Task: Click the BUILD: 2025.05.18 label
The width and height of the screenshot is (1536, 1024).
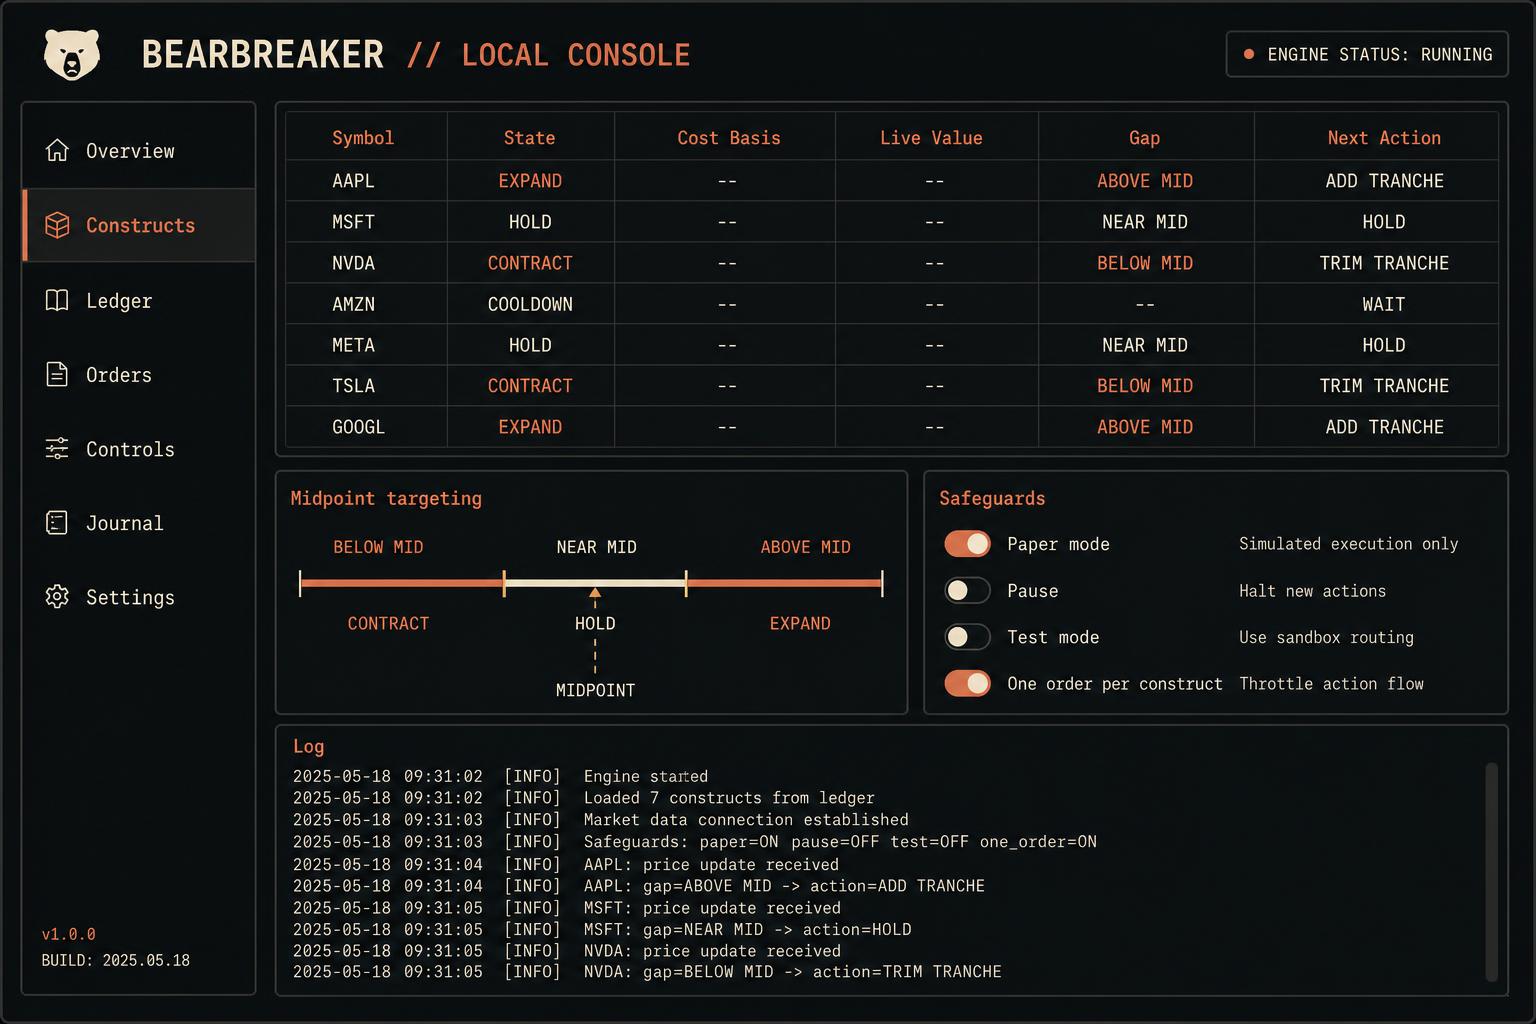Action: point(115,960)
